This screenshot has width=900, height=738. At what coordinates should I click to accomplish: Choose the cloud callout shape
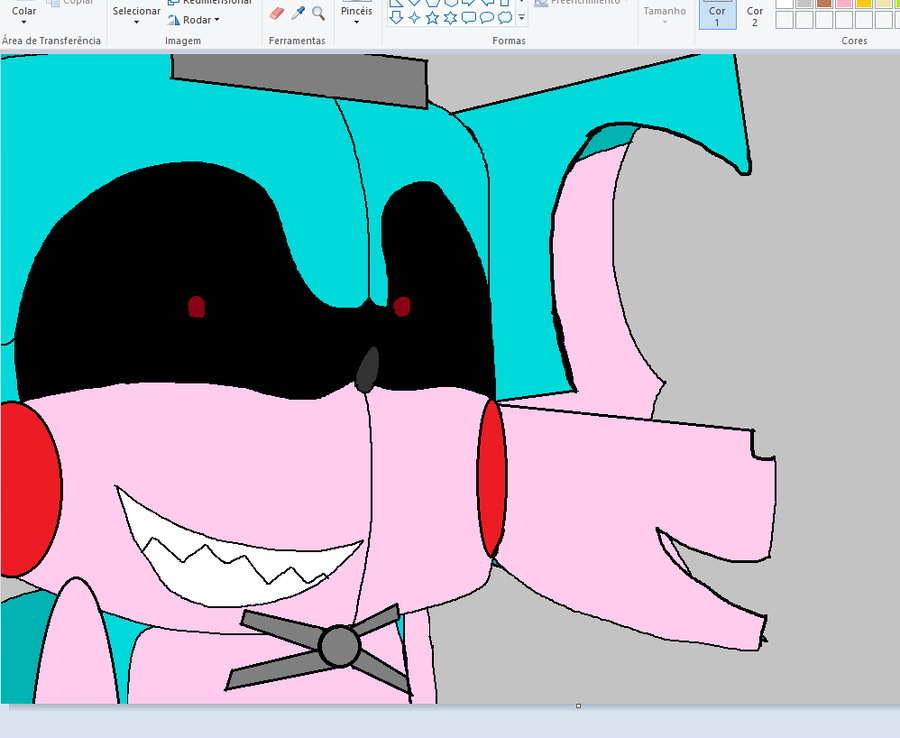tap(505, 18)
